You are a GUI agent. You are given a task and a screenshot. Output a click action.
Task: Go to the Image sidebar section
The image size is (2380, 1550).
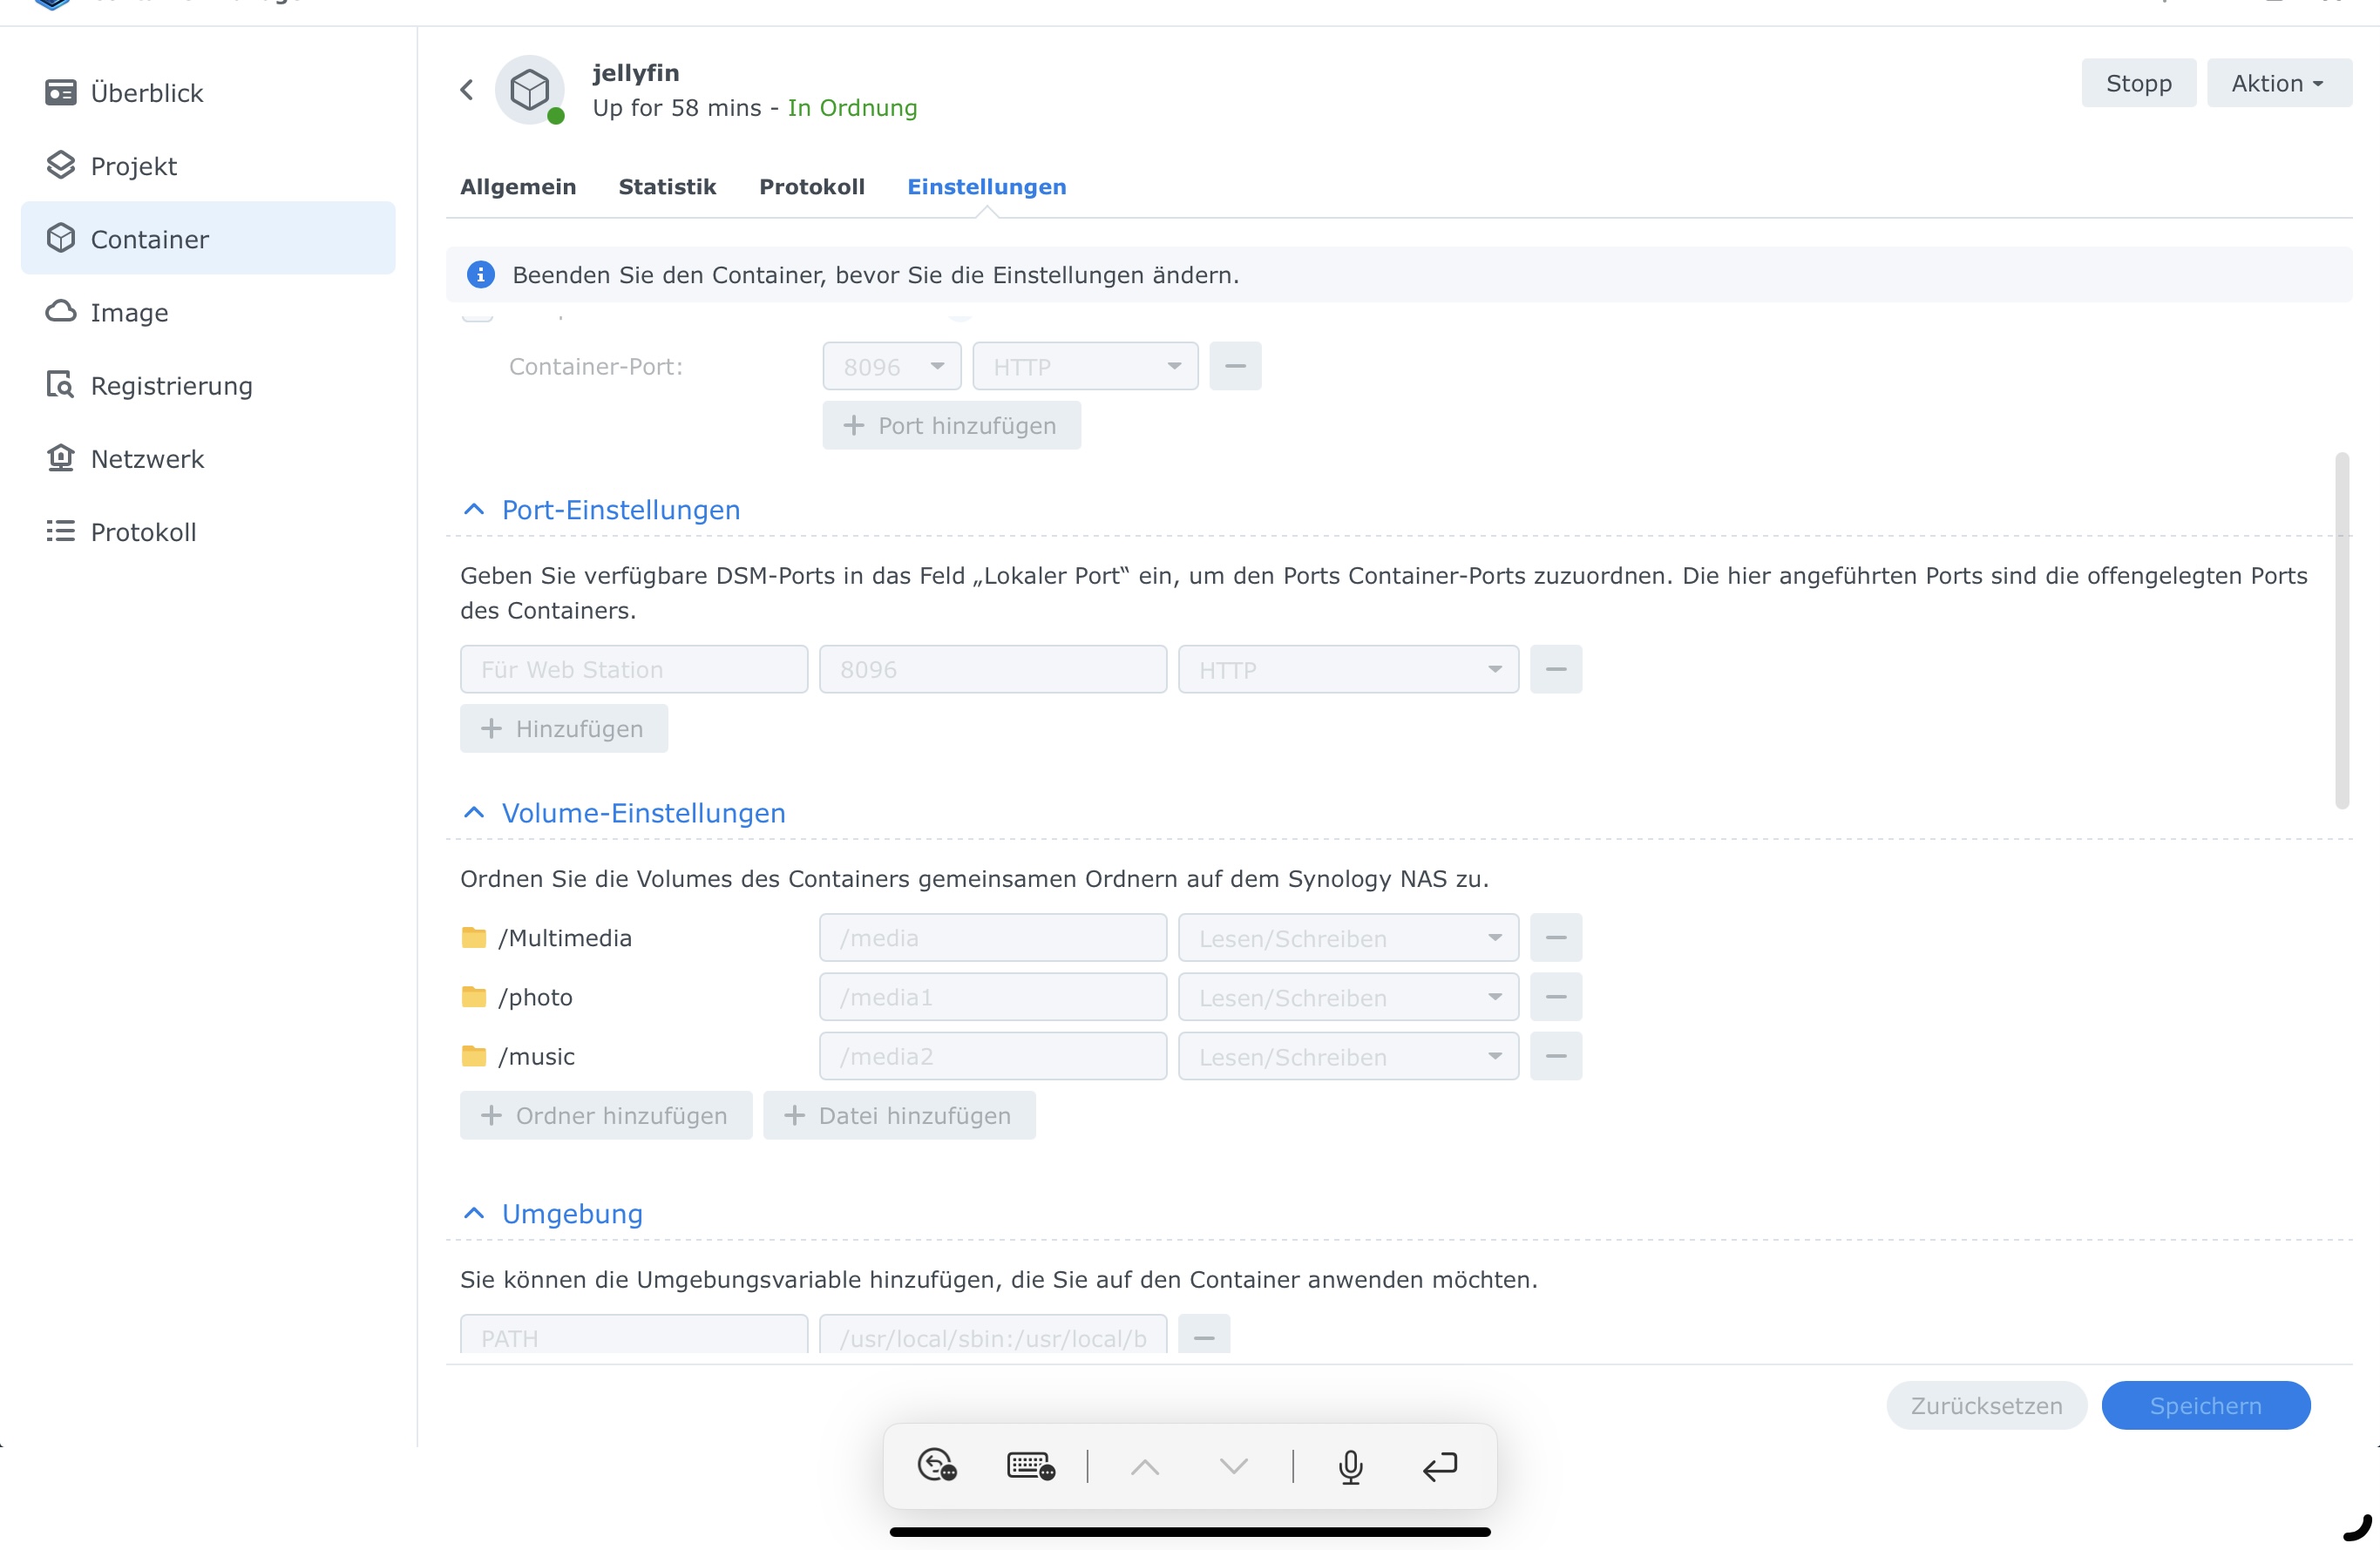[129, 312]
